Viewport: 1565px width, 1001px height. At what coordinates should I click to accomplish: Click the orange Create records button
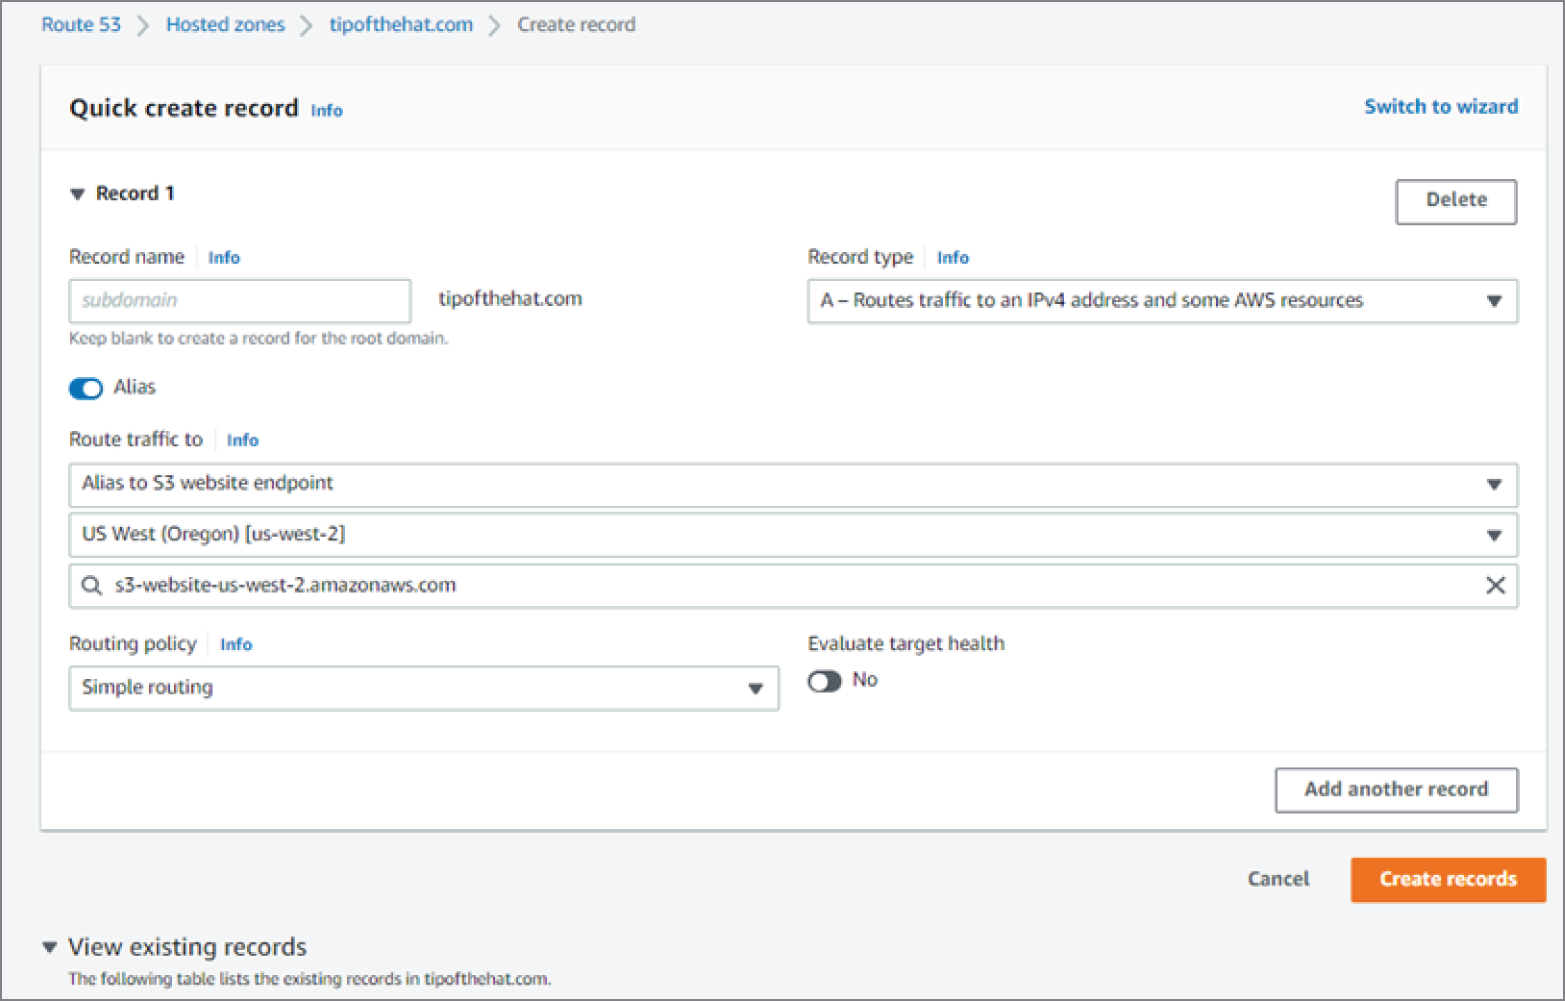click(1448, 880)
